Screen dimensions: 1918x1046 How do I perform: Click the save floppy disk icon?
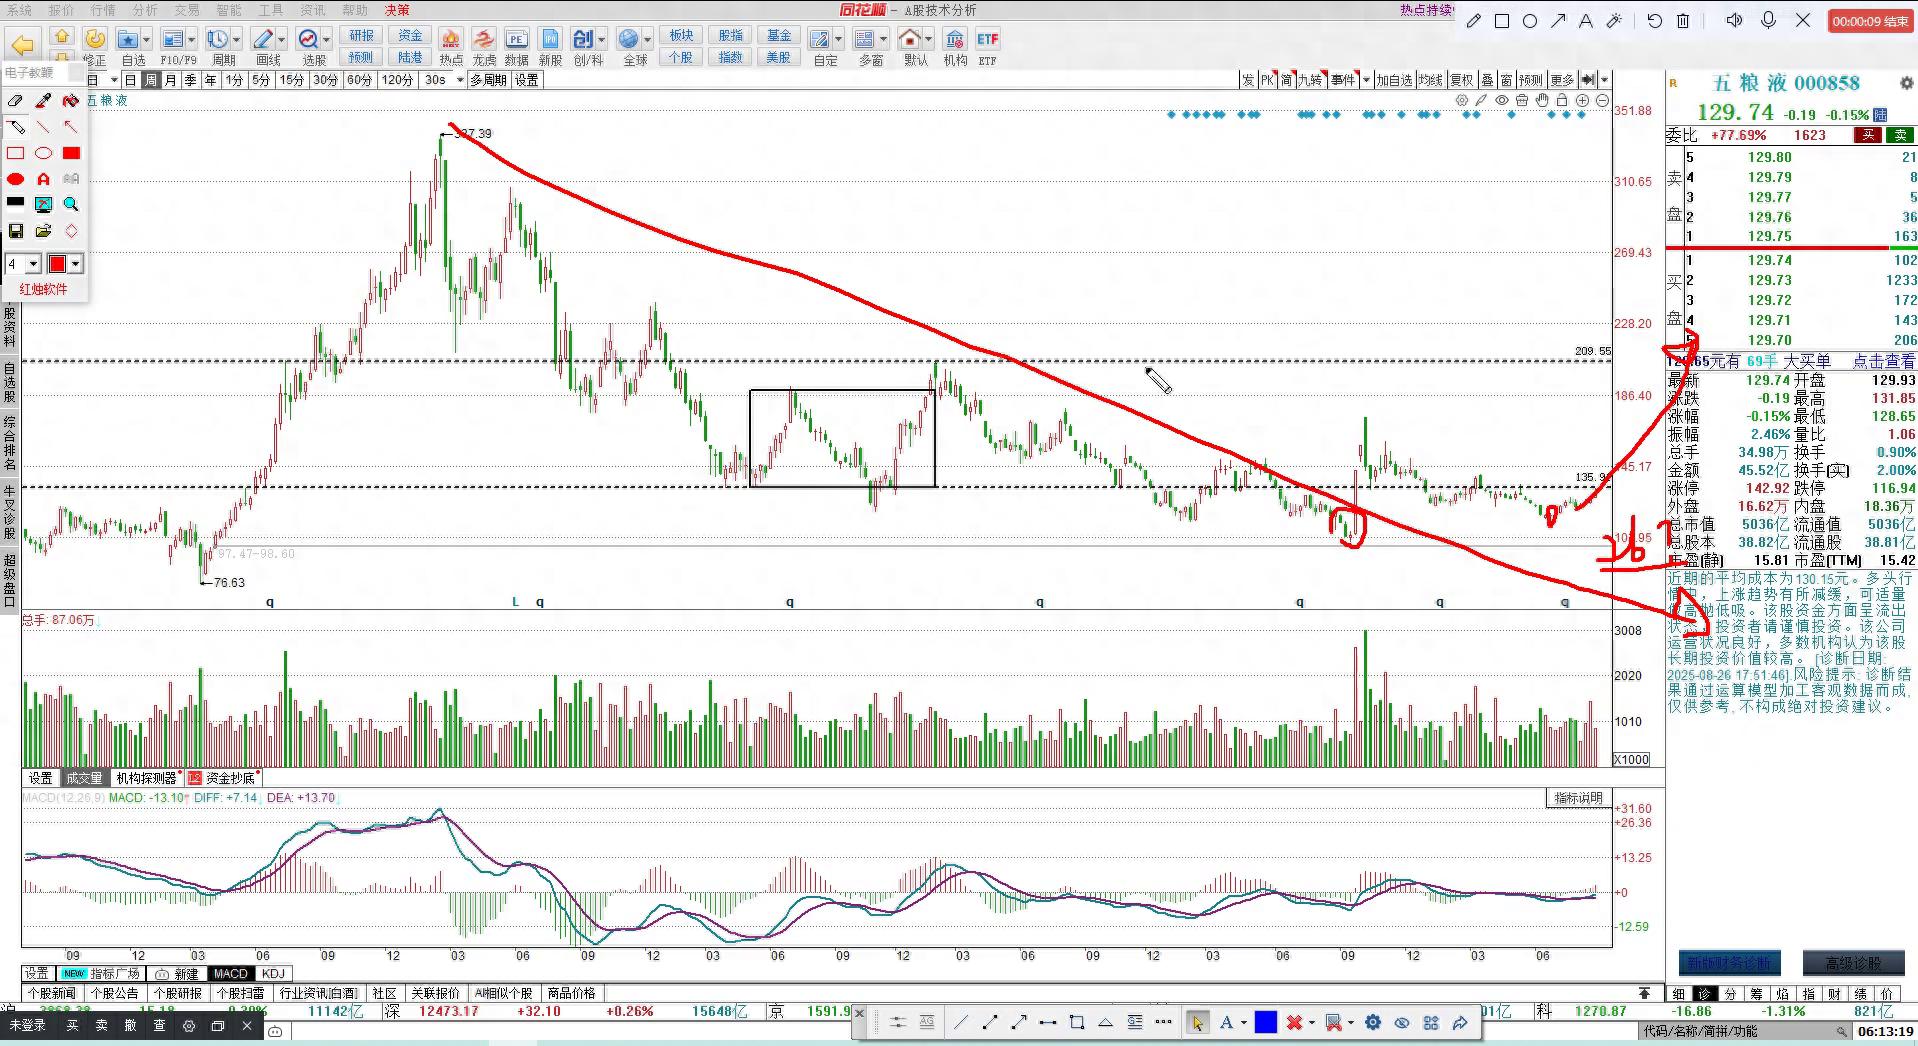15,231
